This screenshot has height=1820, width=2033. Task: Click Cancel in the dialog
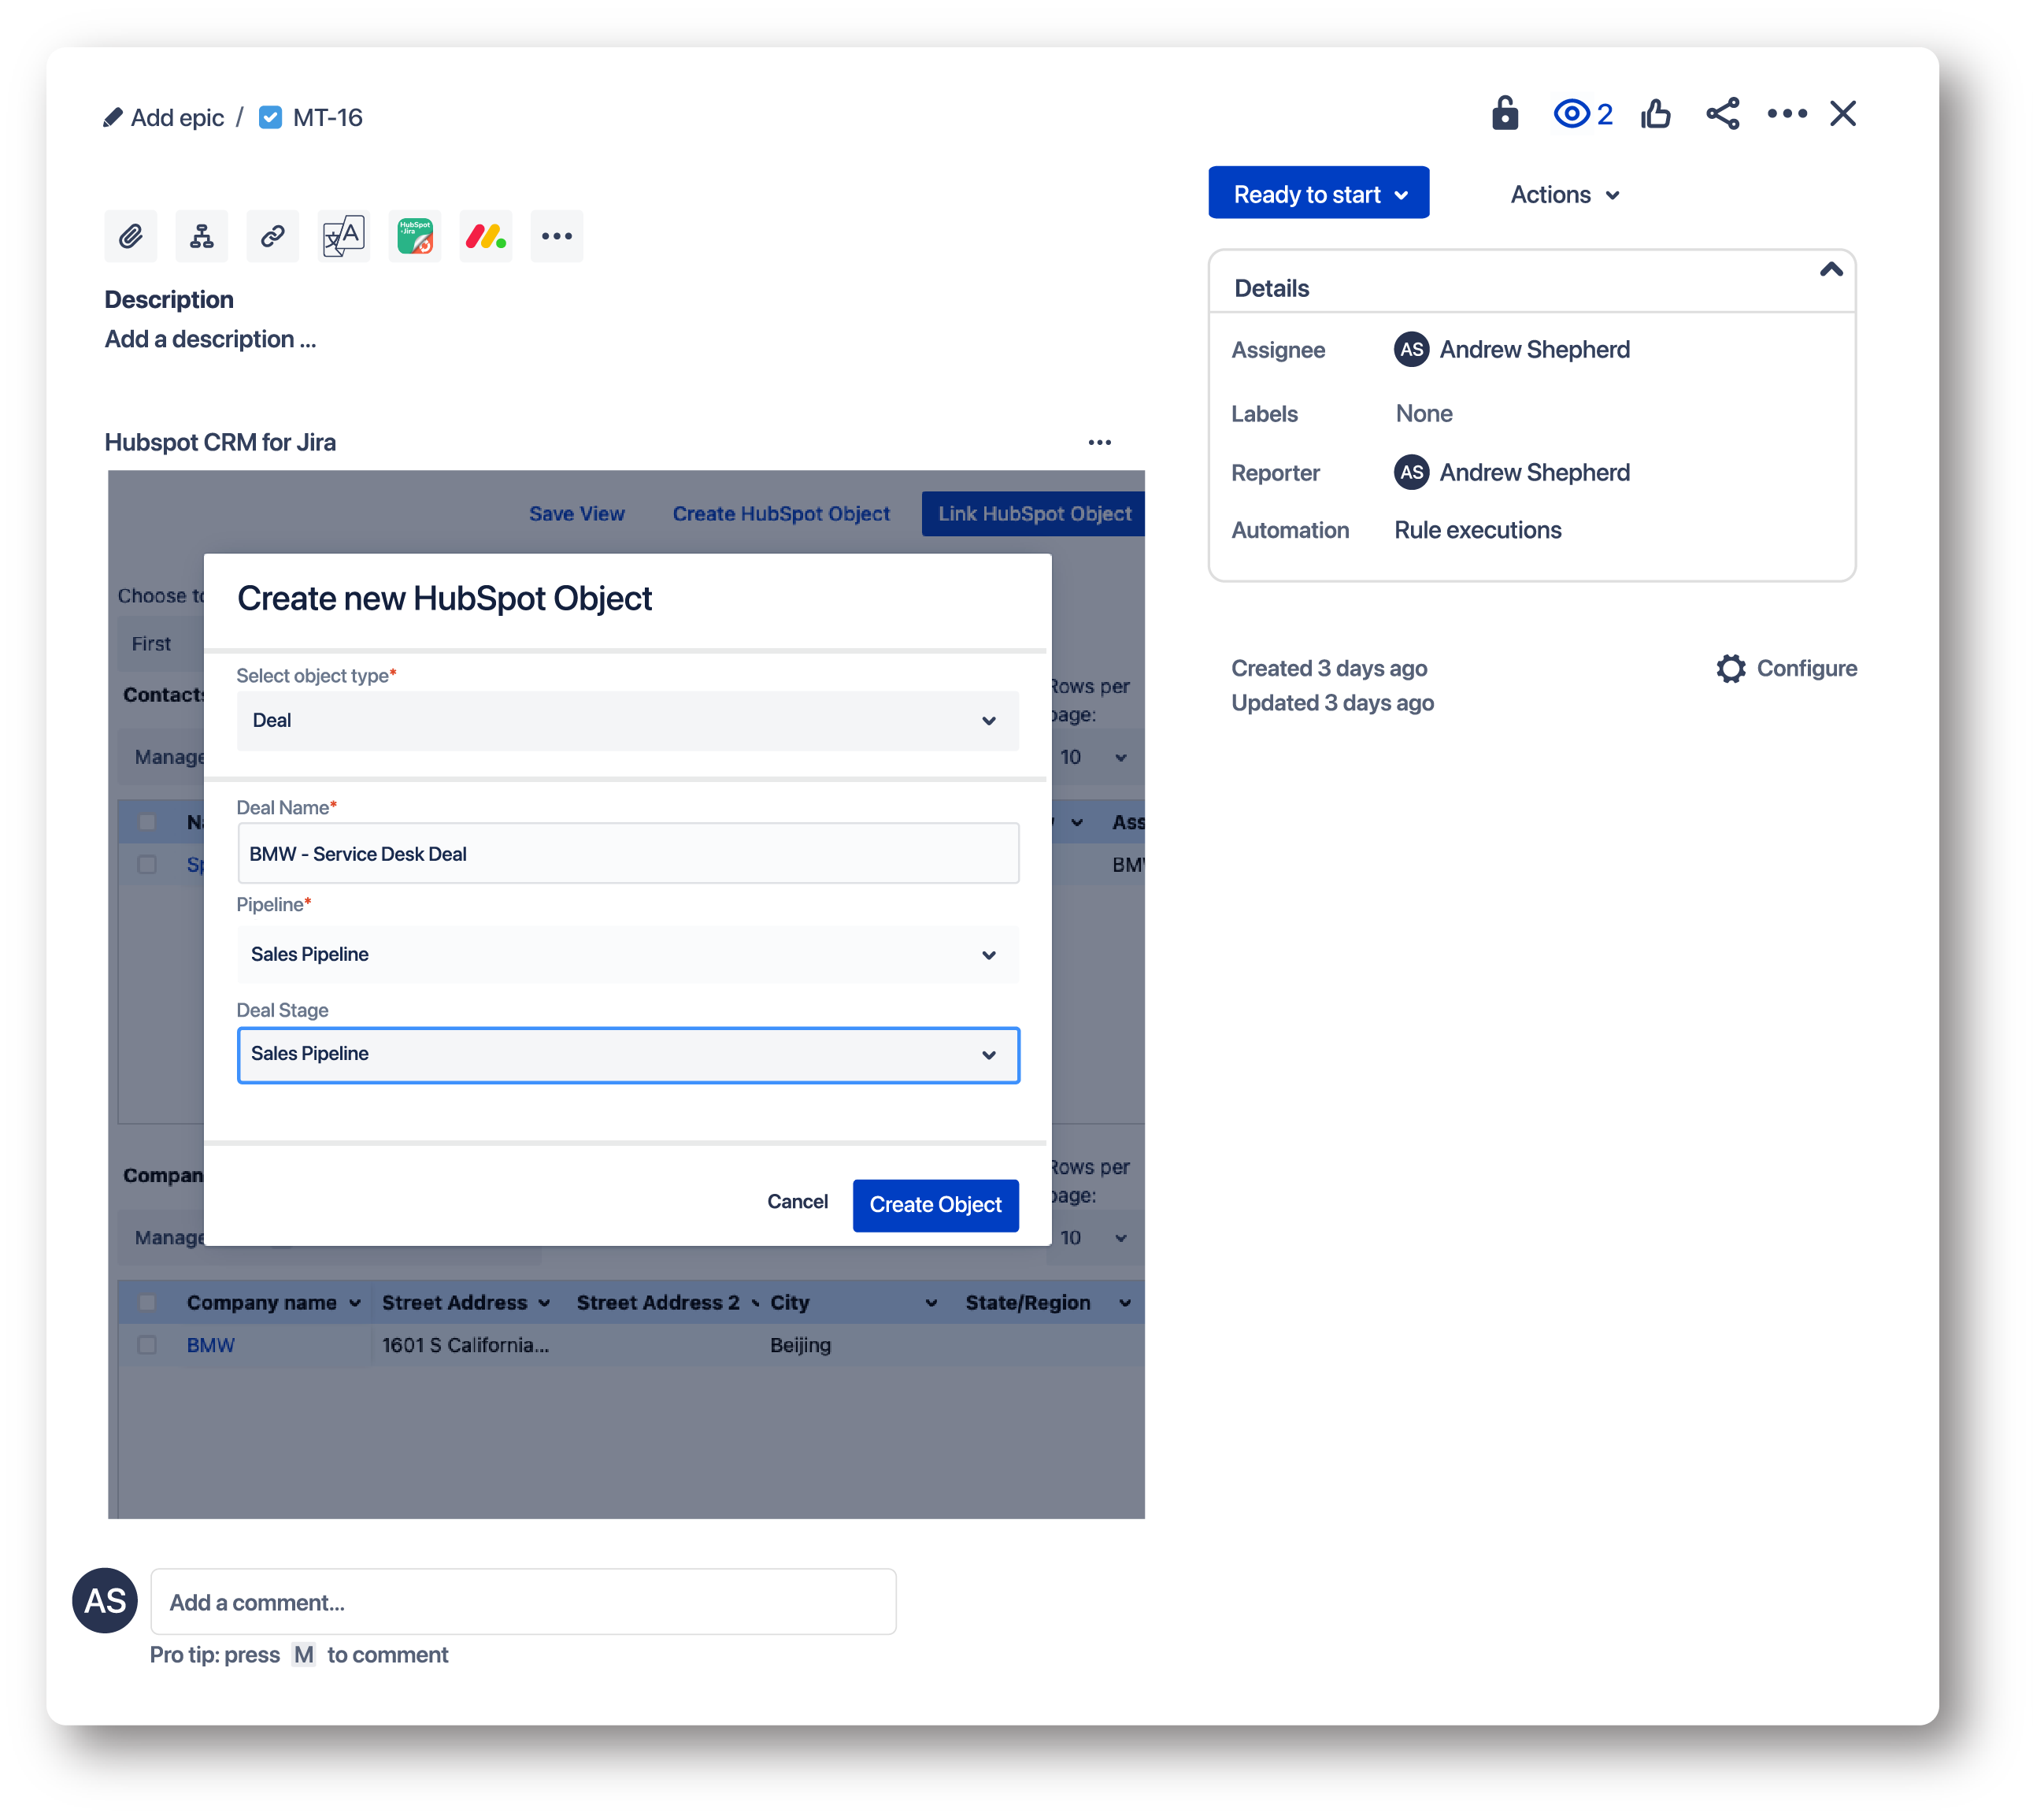[x=797, y=1202]
